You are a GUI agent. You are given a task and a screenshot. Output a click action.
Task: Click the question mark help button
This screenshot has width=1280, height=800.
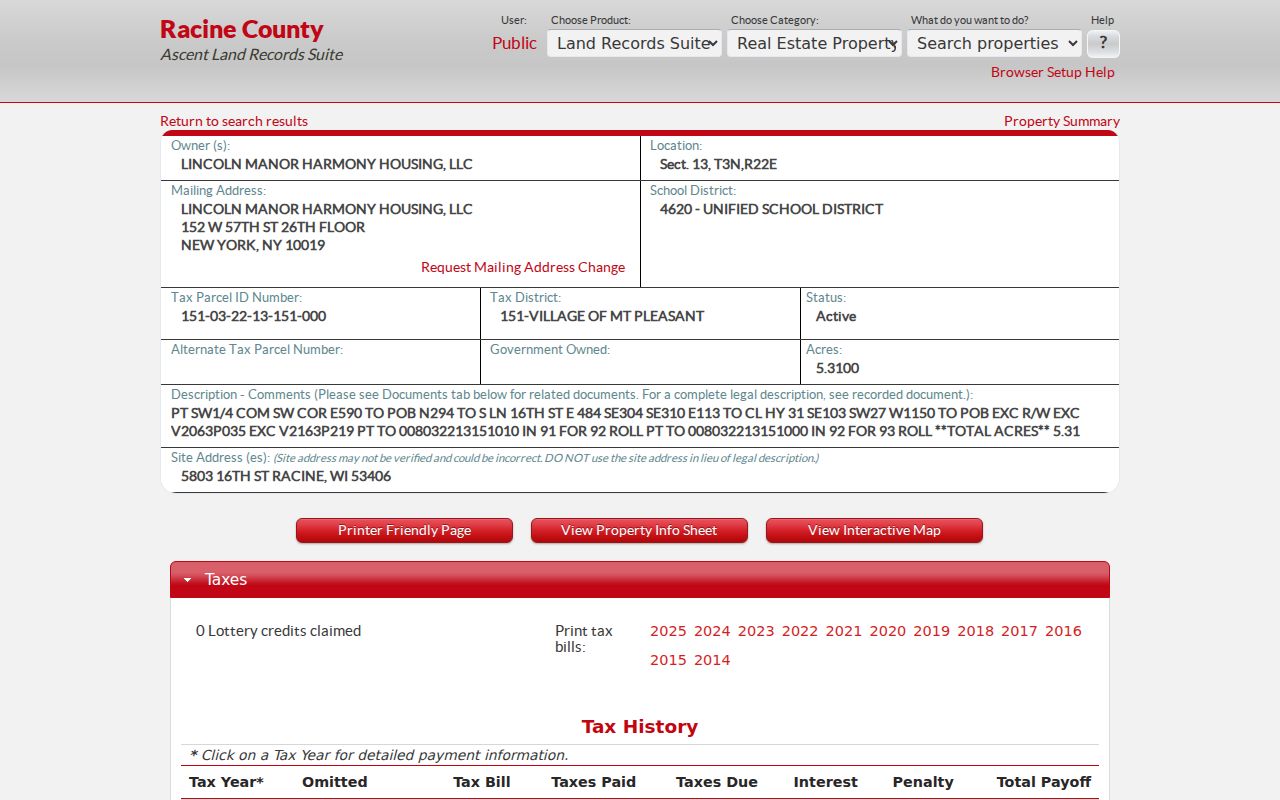coord(1103,43)
